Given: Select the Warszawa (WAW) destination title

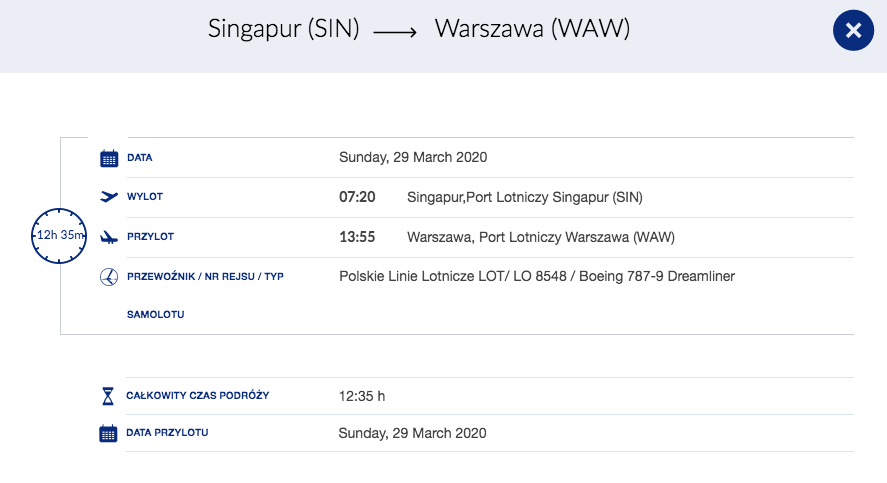Looking at the screenshot, I should tap(532, 29).
